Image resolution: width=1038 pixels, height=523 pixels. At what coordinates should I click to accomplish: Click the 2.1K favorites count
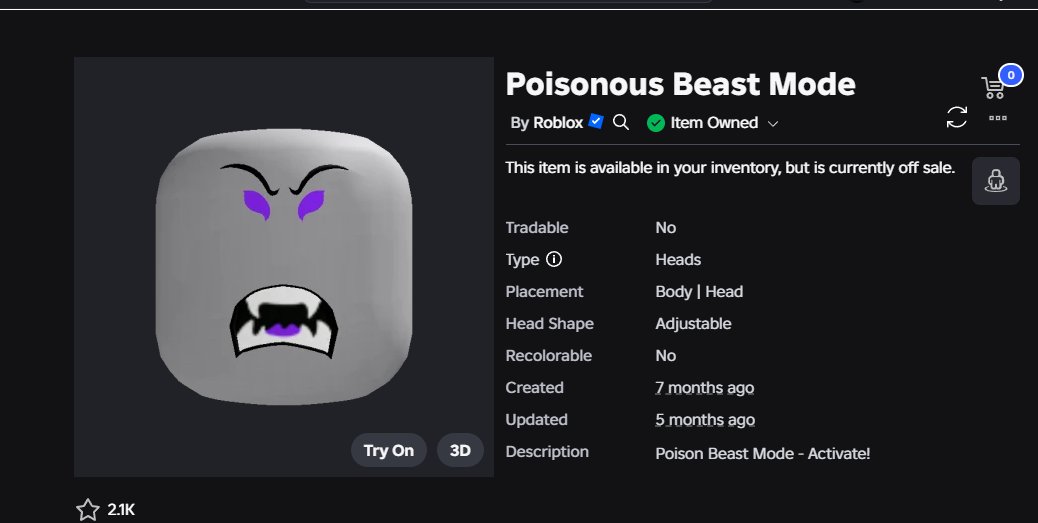(x=121, y=509)
